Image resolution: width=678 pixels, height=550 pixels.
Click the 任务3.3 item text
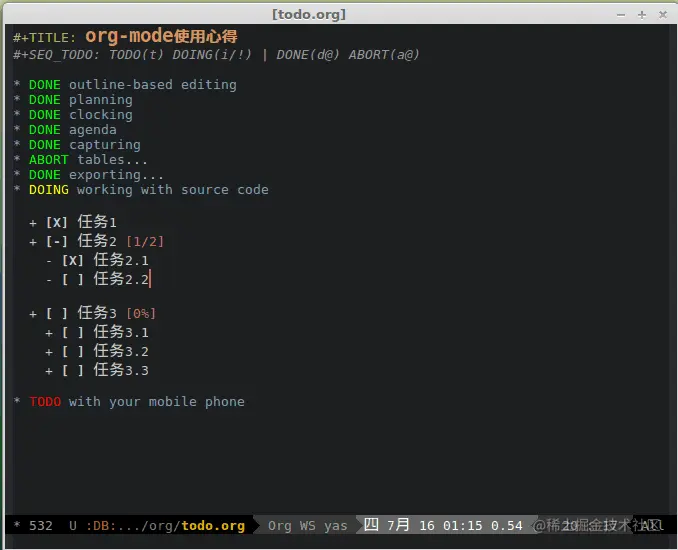pos(121,370)
